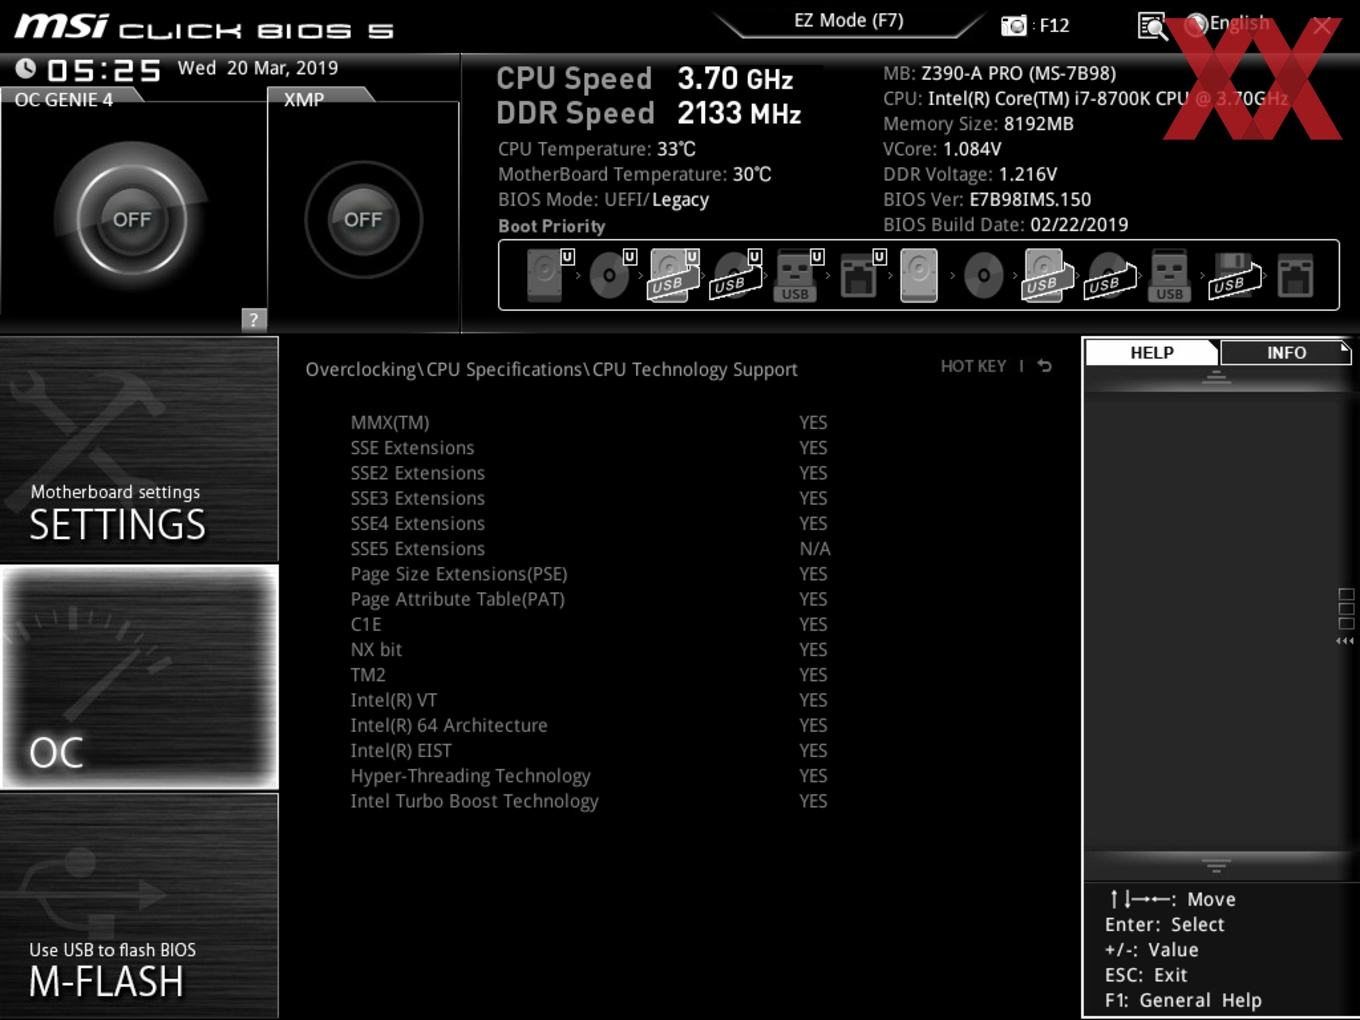The width and height of the screenshot is (1360, 1020).
Task: Open the English language selector
Action: coord(1227,24)
